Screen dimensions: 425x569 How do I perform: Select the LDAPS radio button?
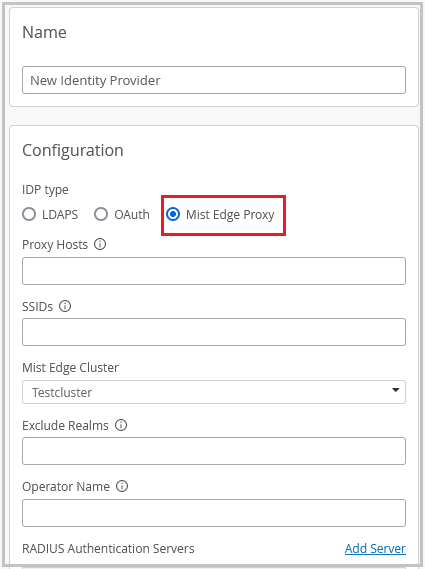(x=29, y=214)
